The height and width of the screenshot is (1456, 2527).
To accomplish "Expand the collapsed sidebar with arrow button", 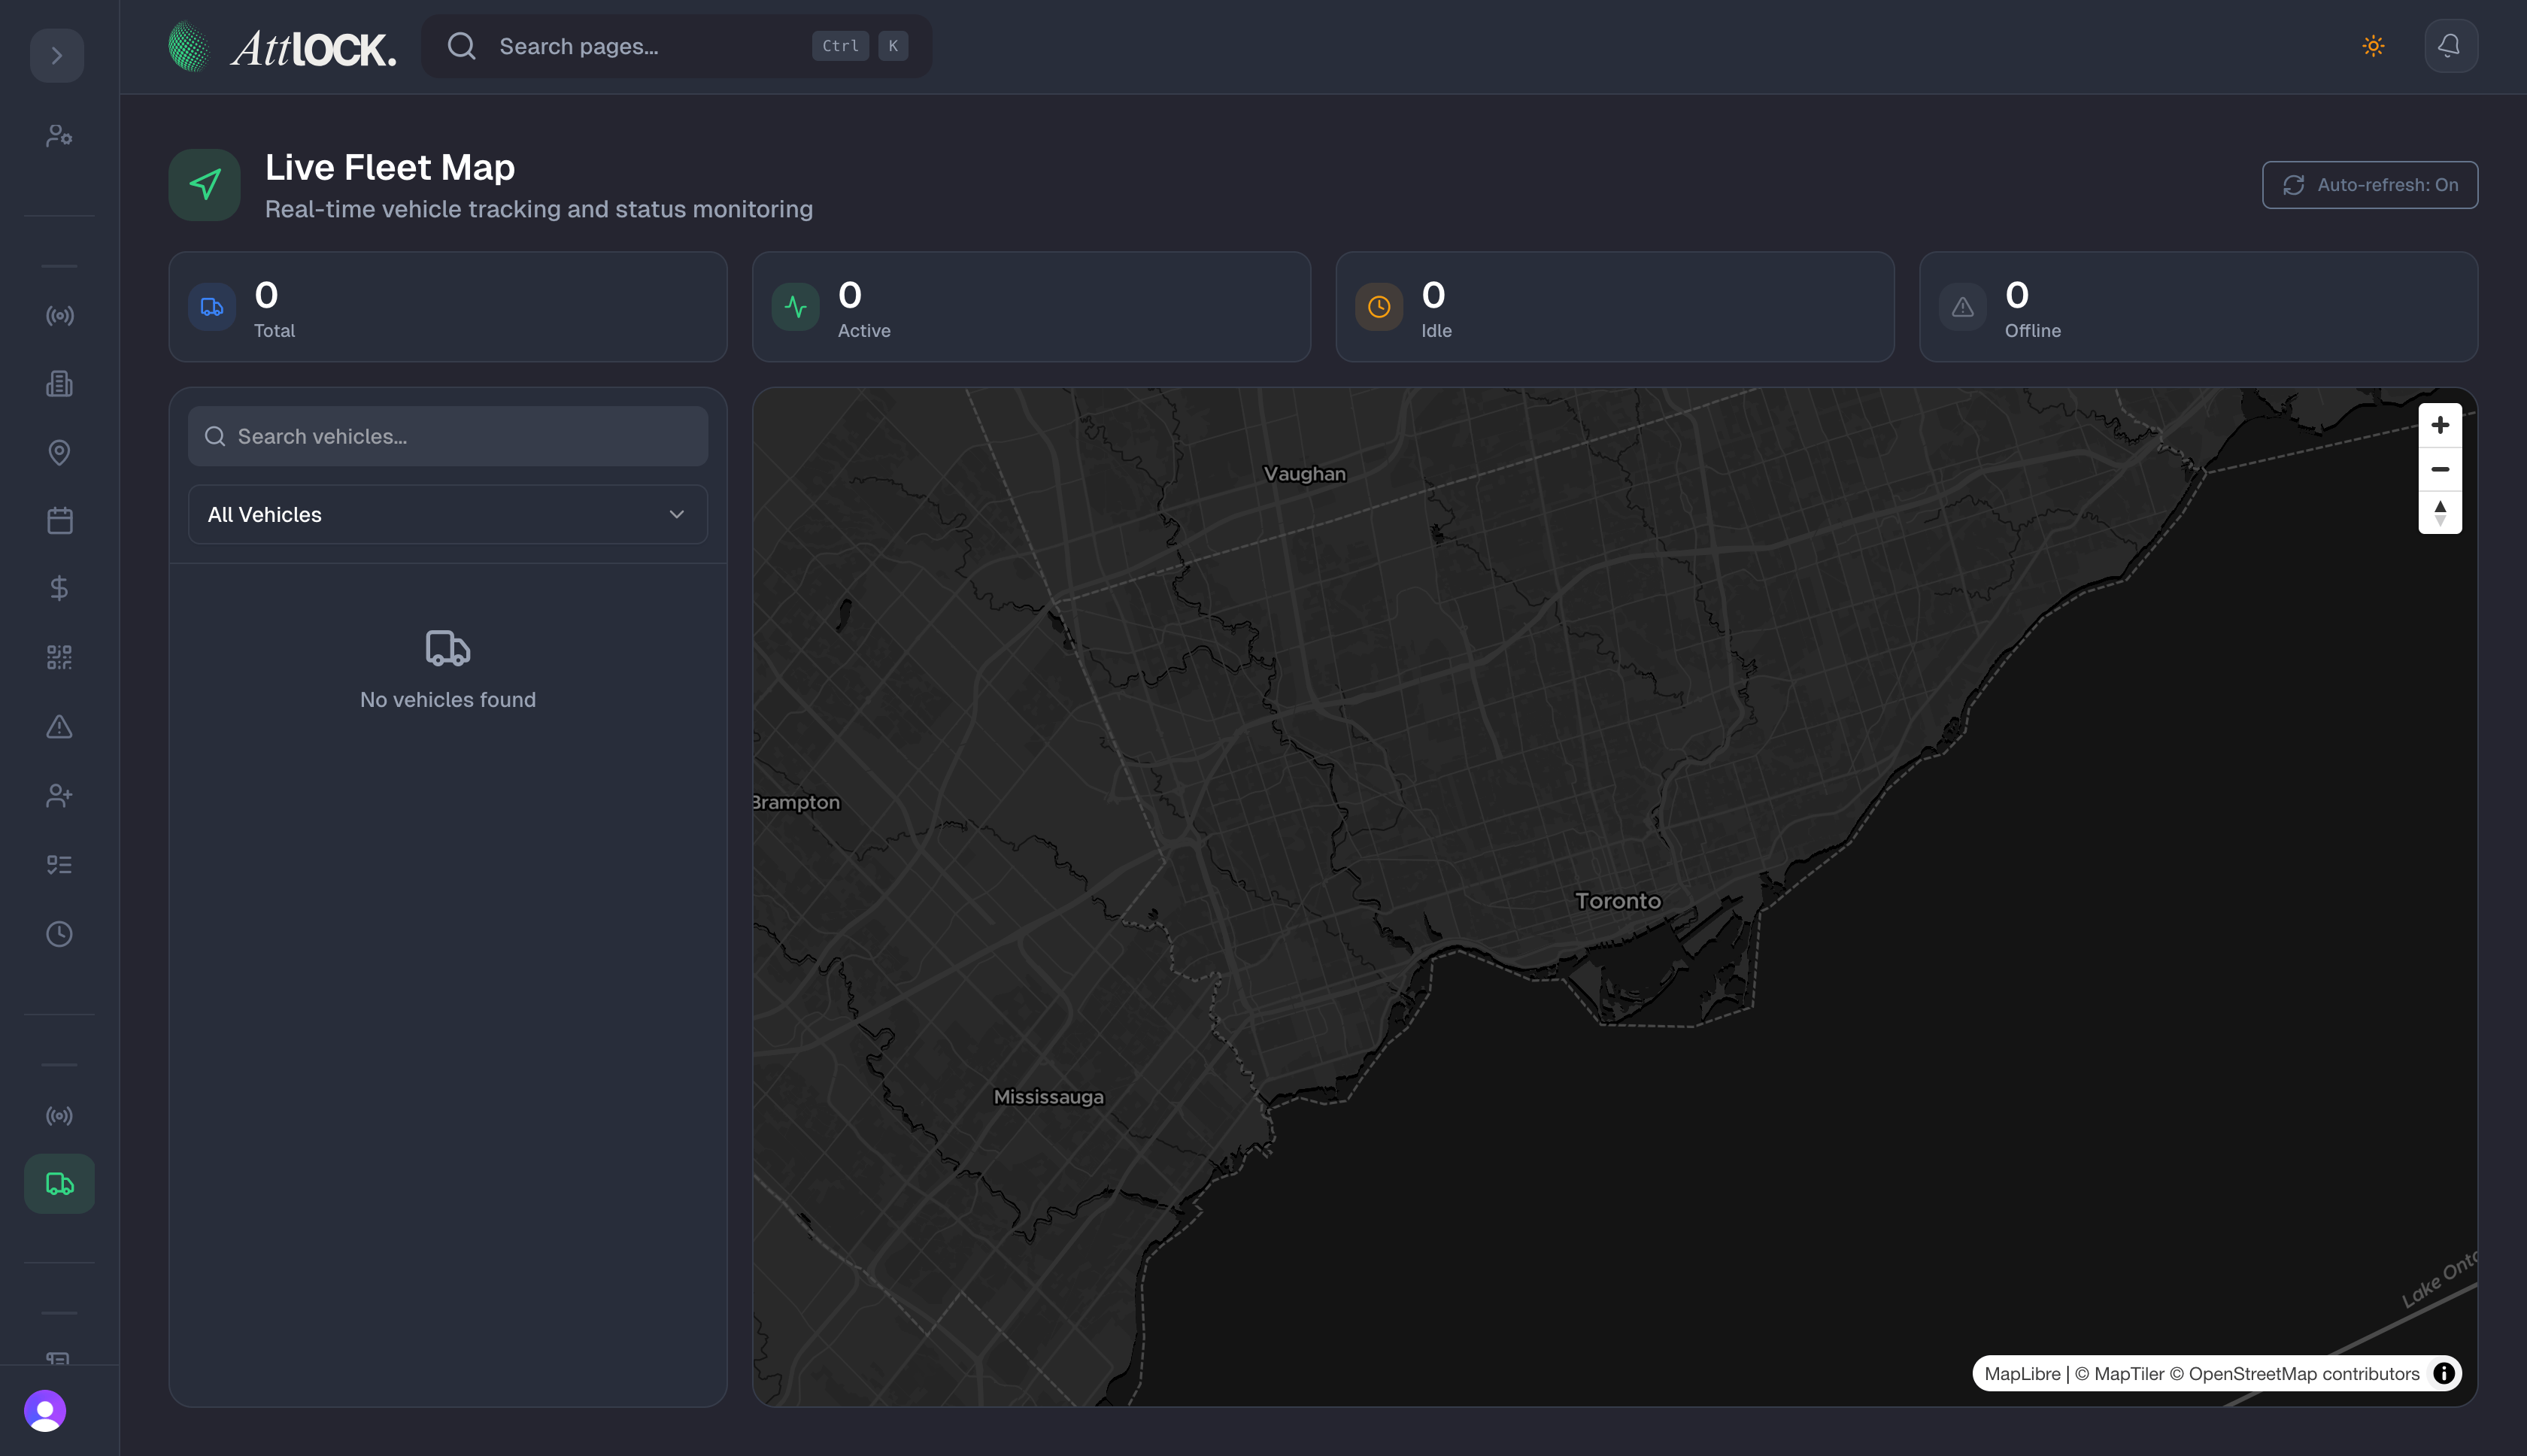I will [56, 55].
